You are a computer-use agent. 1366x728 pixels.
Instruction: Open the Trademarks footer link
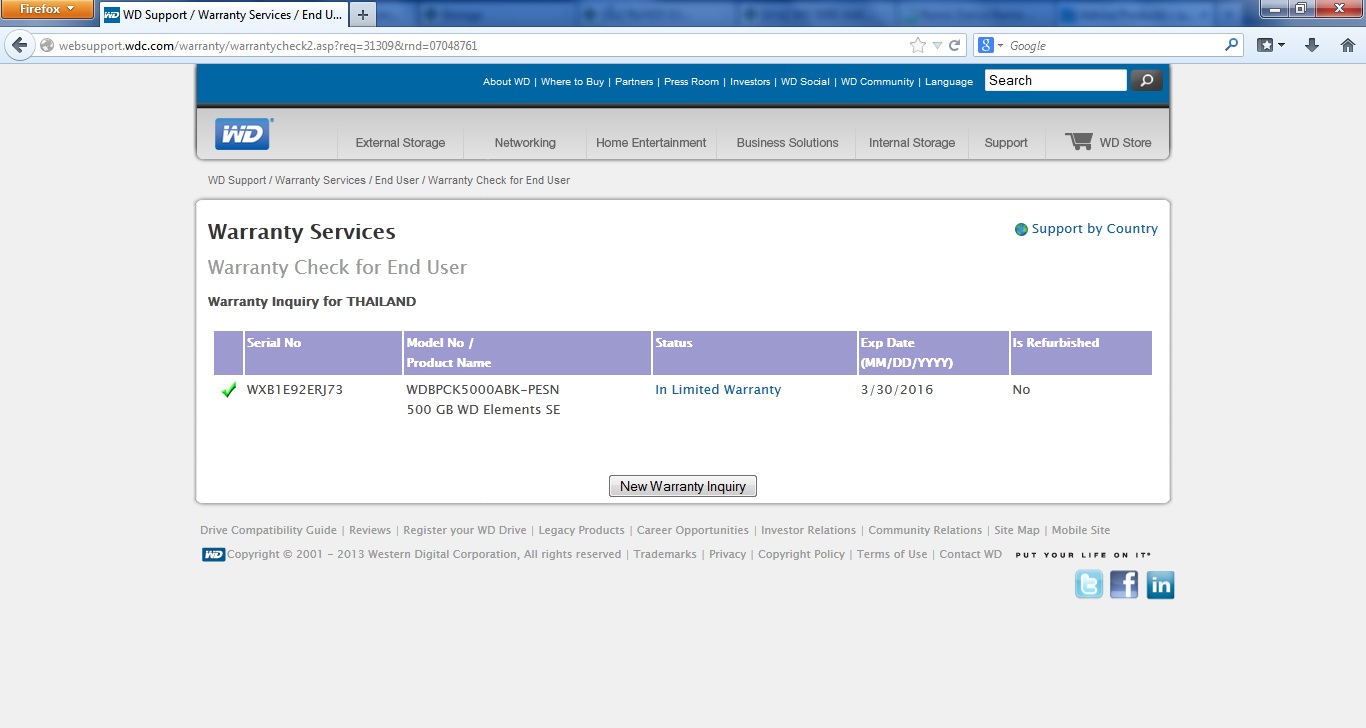[665, 554]
